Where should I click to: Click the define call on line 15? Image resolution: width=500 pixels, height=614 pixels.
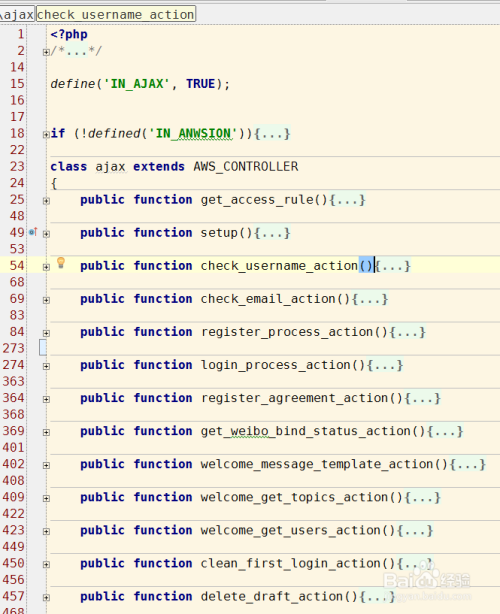73,84
